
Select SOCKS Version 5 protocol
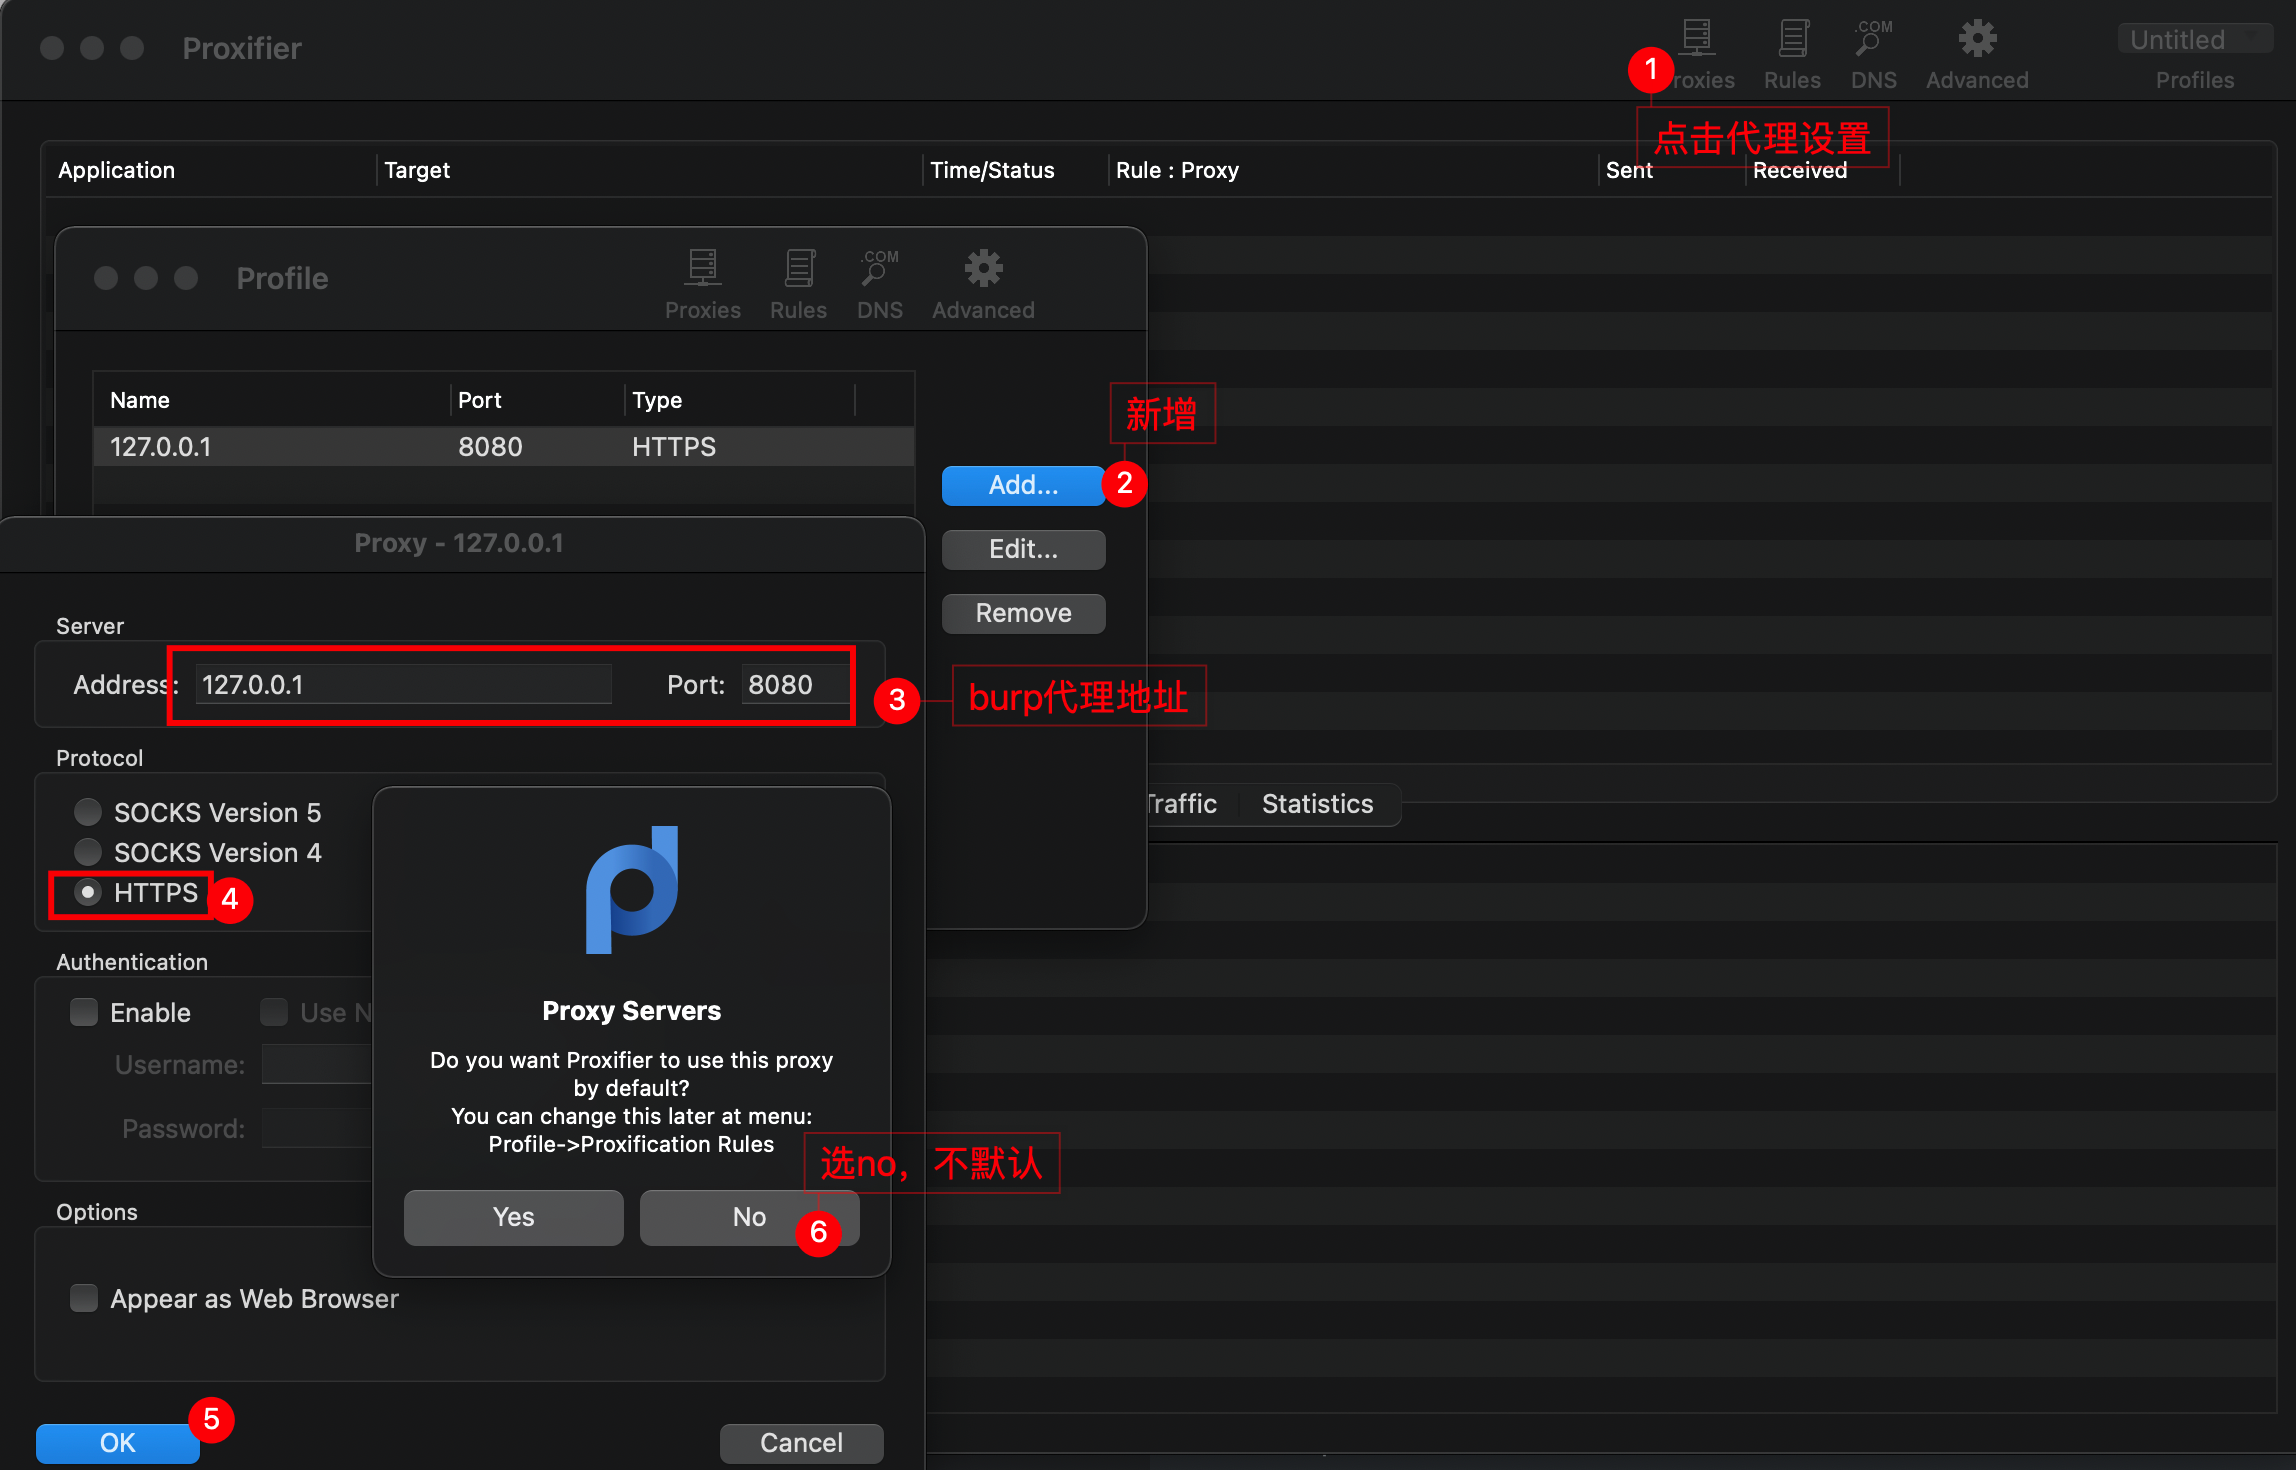[89, 811]
